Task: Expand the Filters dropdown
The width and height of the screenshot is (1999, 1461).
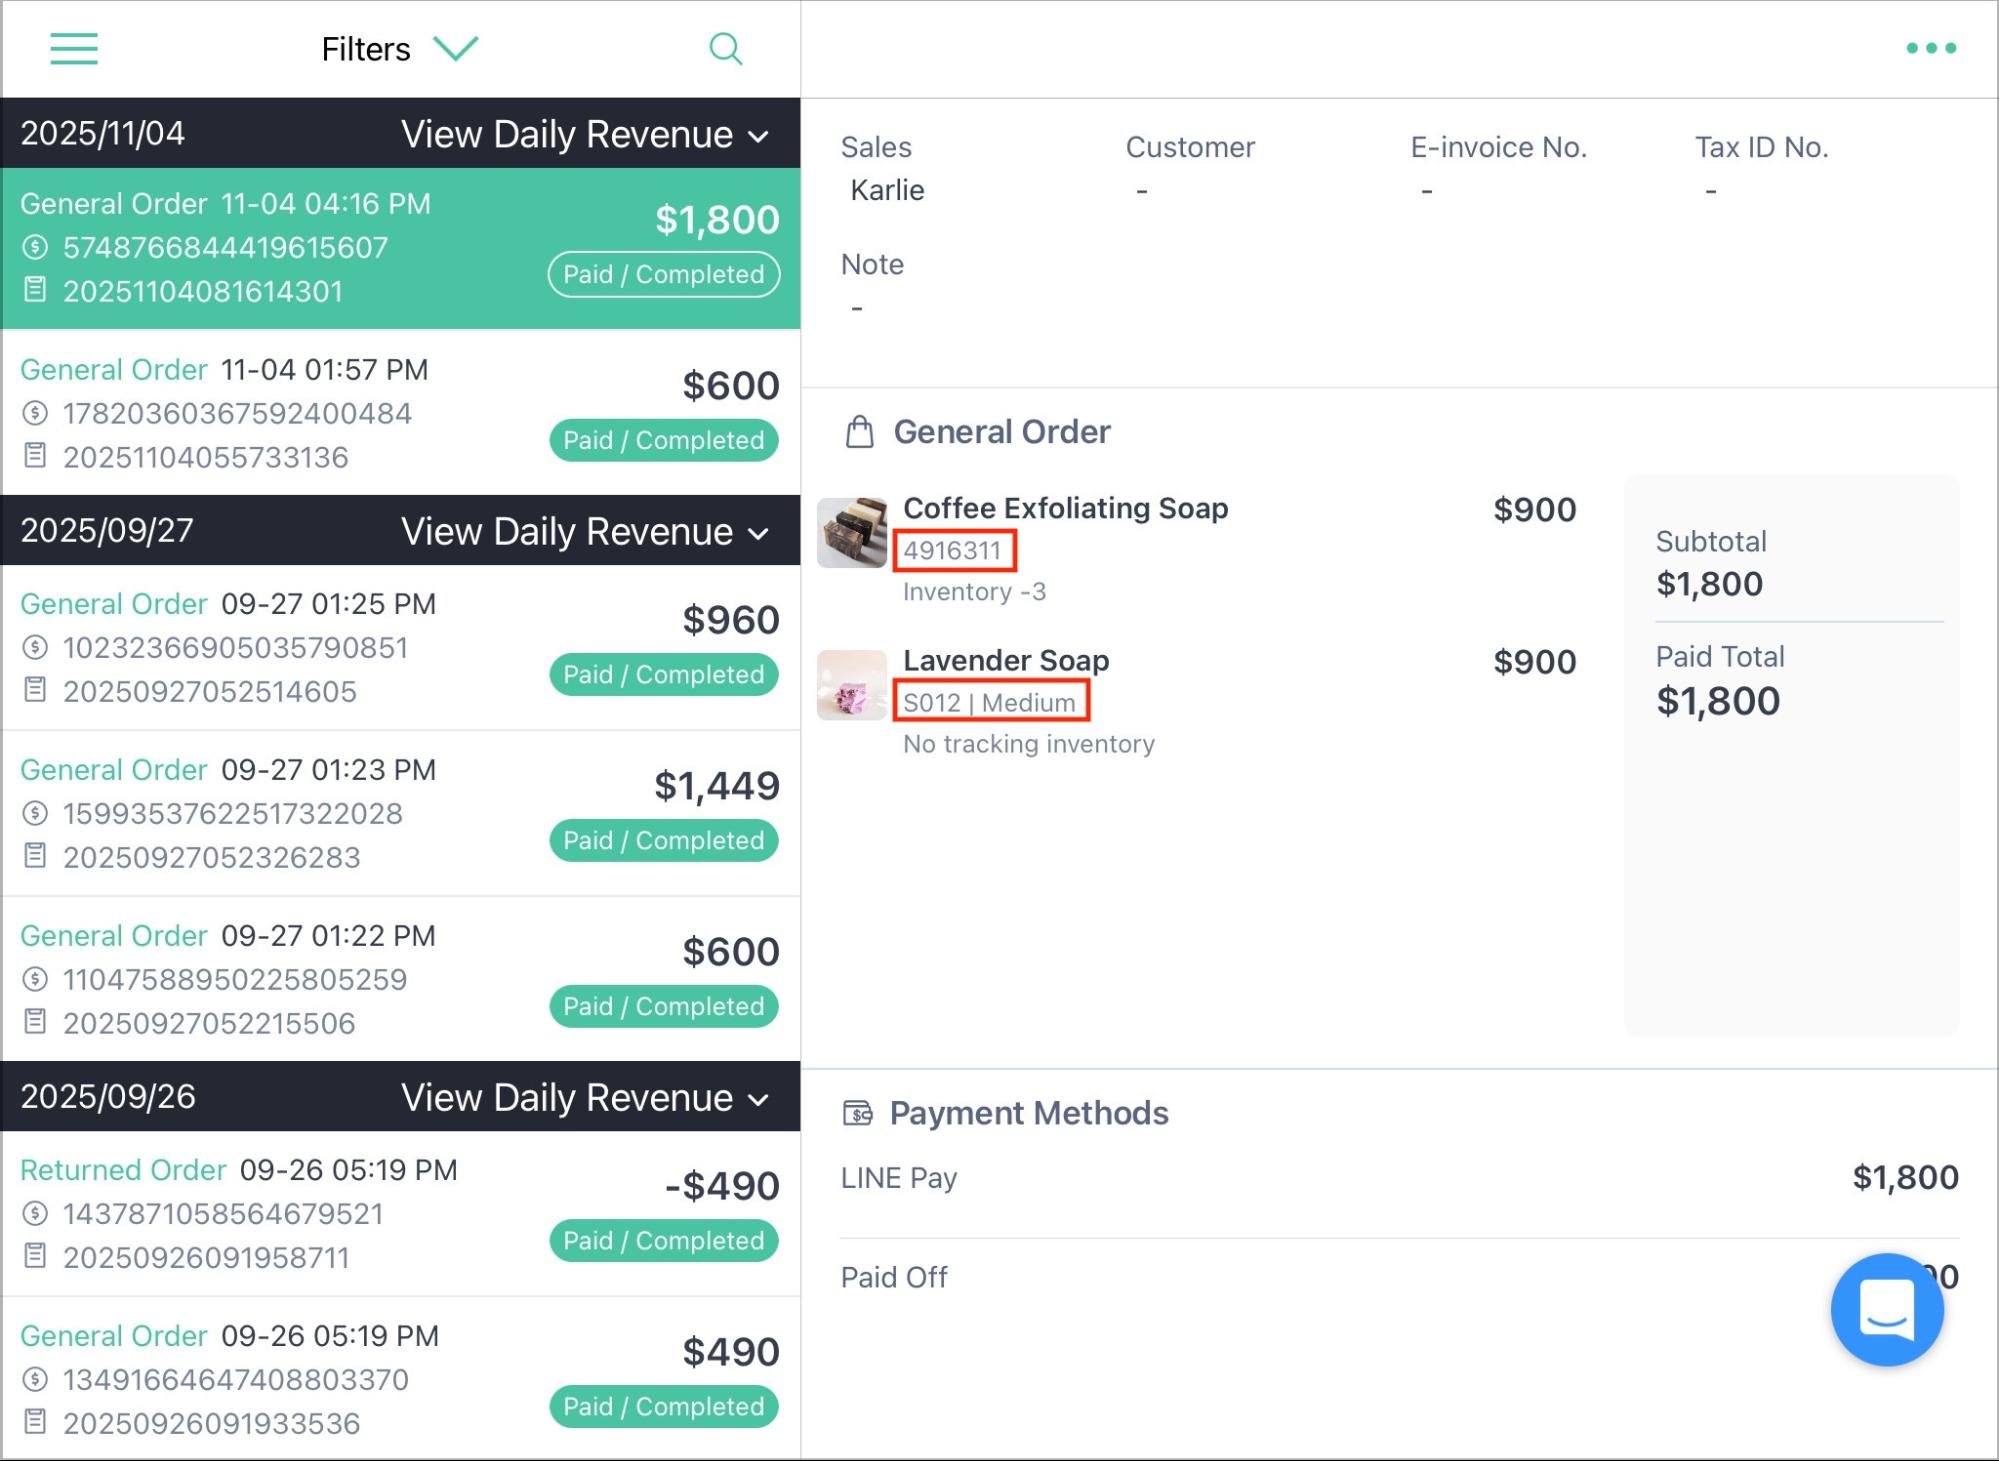Action: pos(400,48)
